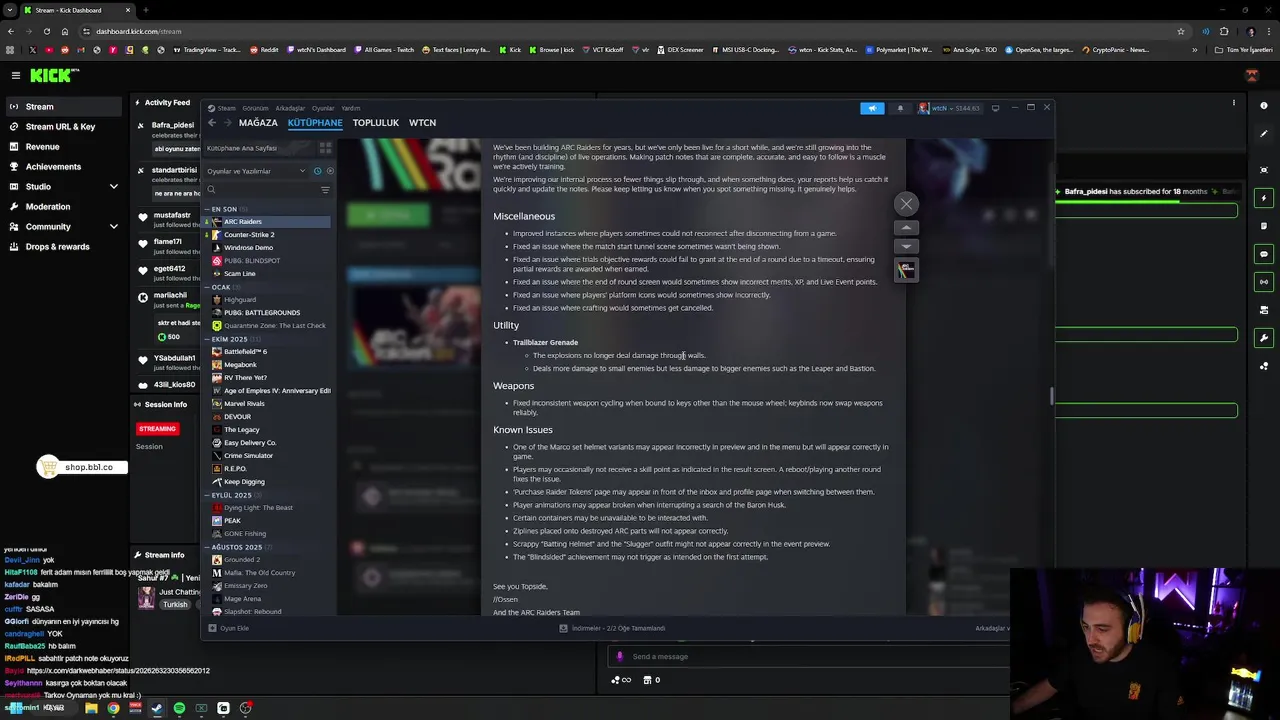The height and width of the screenshot is (720, 1280).
Task: Open the Görünüm menu in Steam
Action: click(255, 108)
